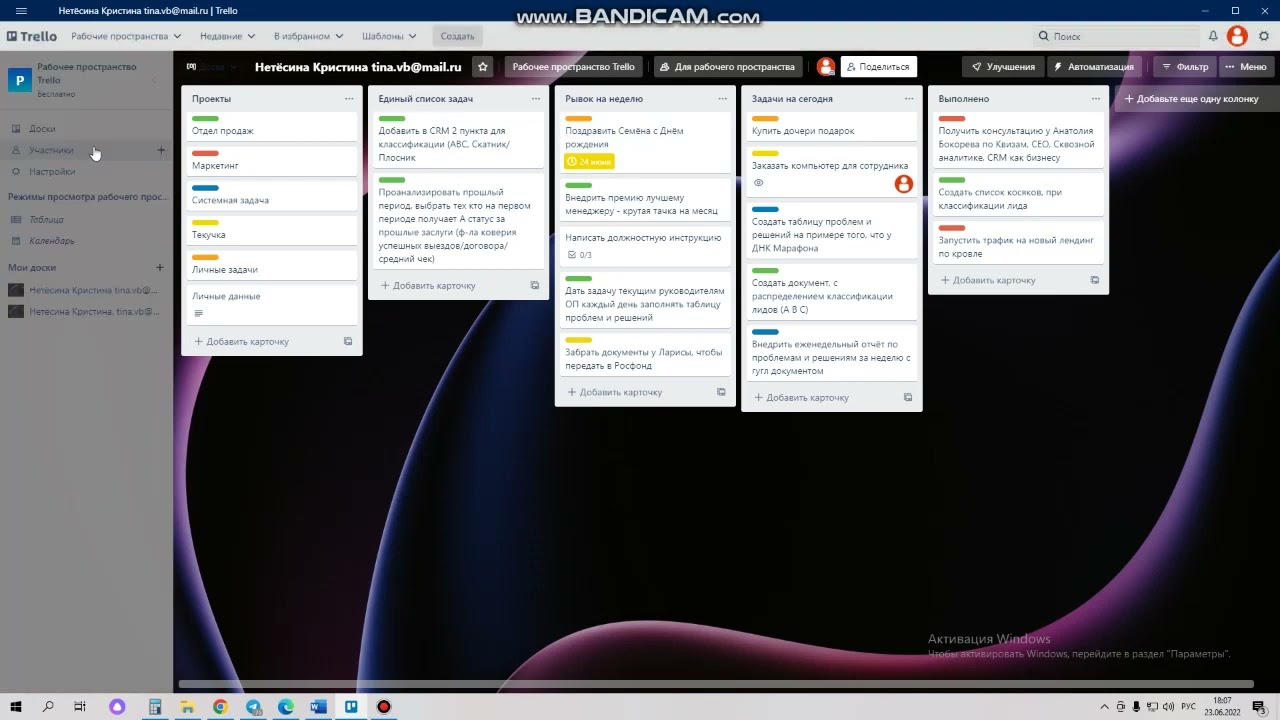The width and height of the screenshot is (1280, 720).
Task: Open the Автоматизация button
Action: point(1094,67)
